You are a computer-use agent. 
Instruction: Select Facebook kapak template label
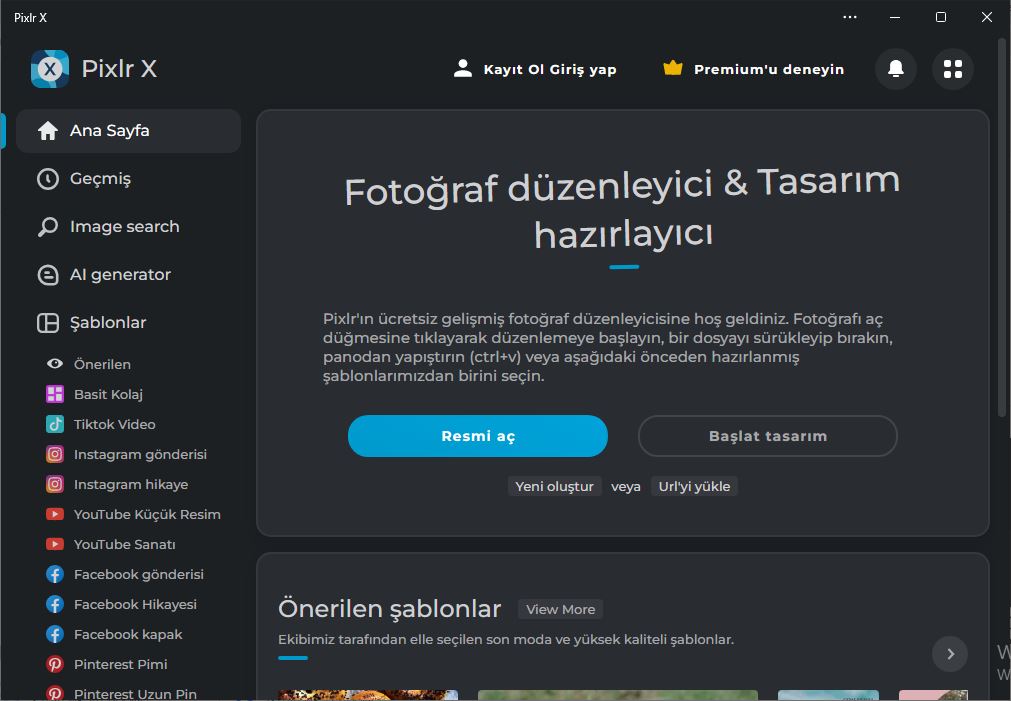click(x=128, y=635)
